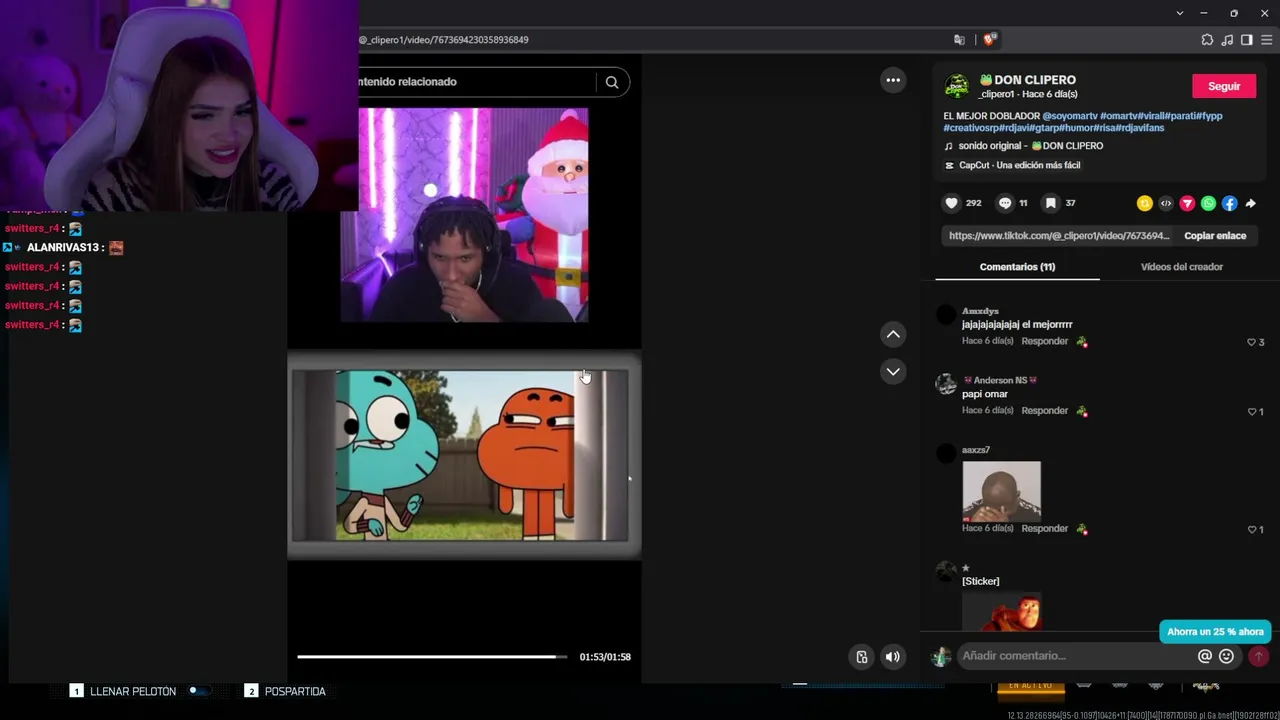Switch to the Vídeos del creador tab

coord(1182,267)
